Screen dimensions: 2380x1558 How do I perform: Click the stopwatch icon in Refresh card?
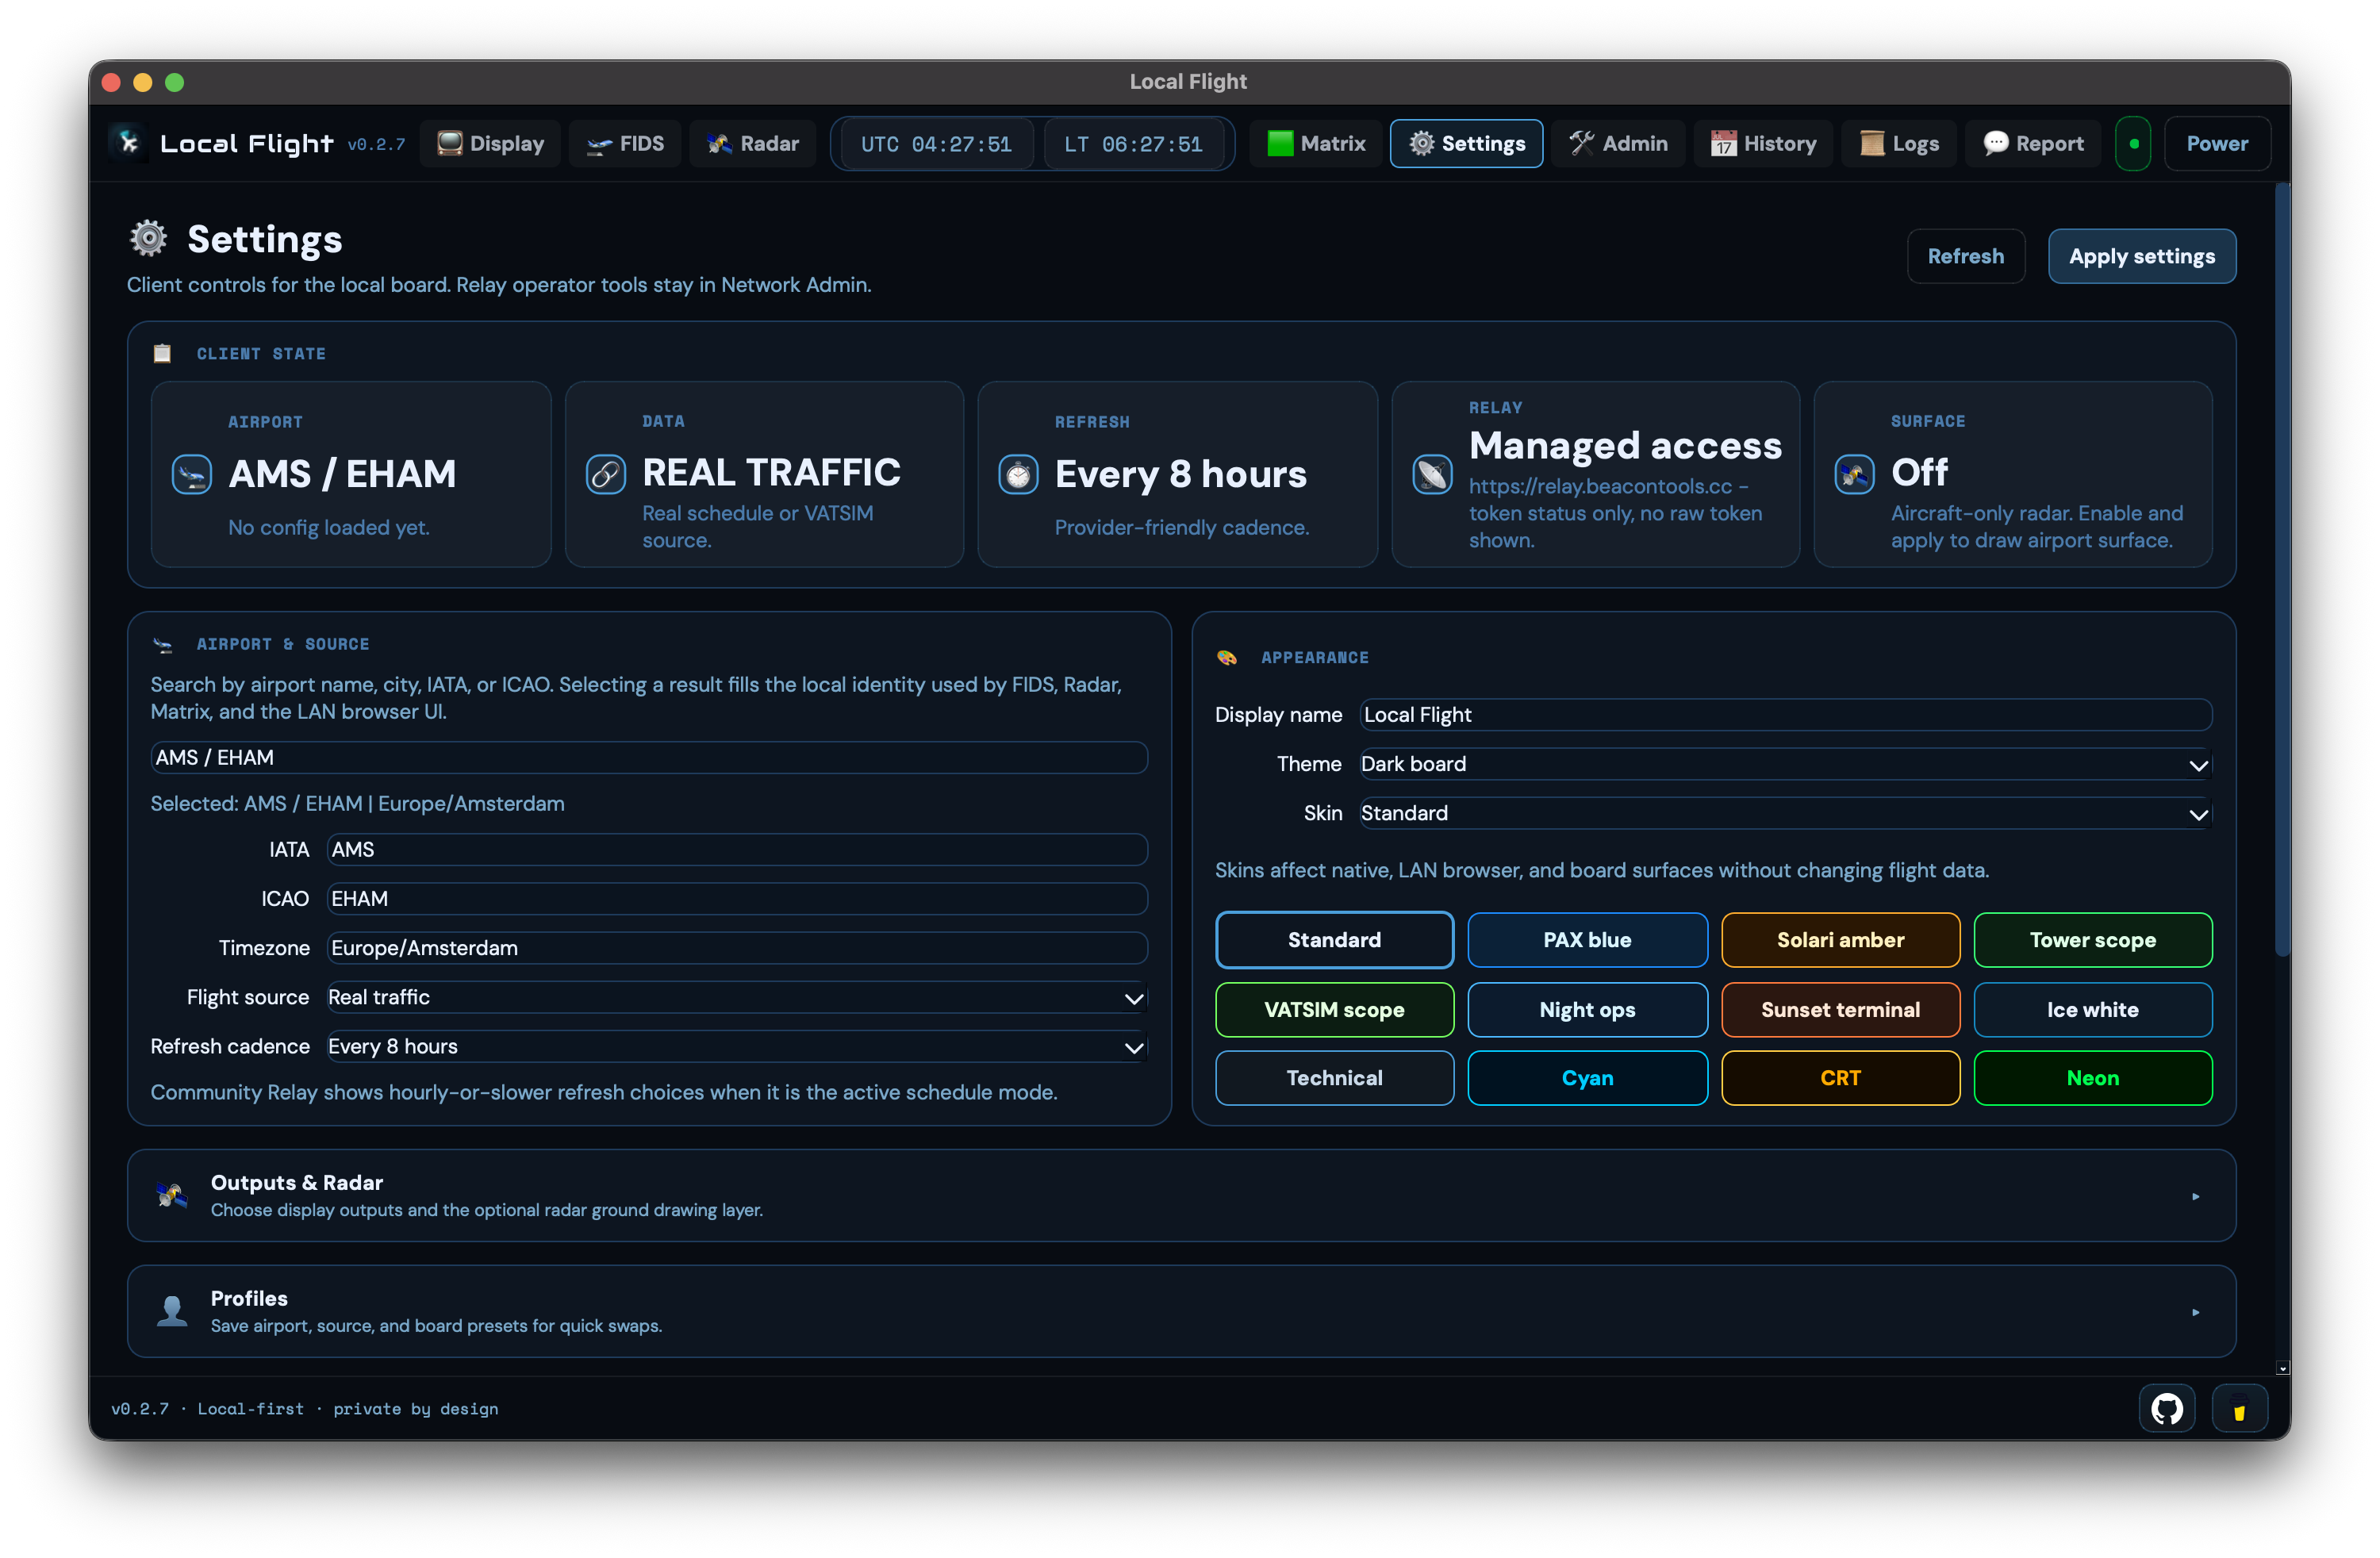(x=1018, y=474)
